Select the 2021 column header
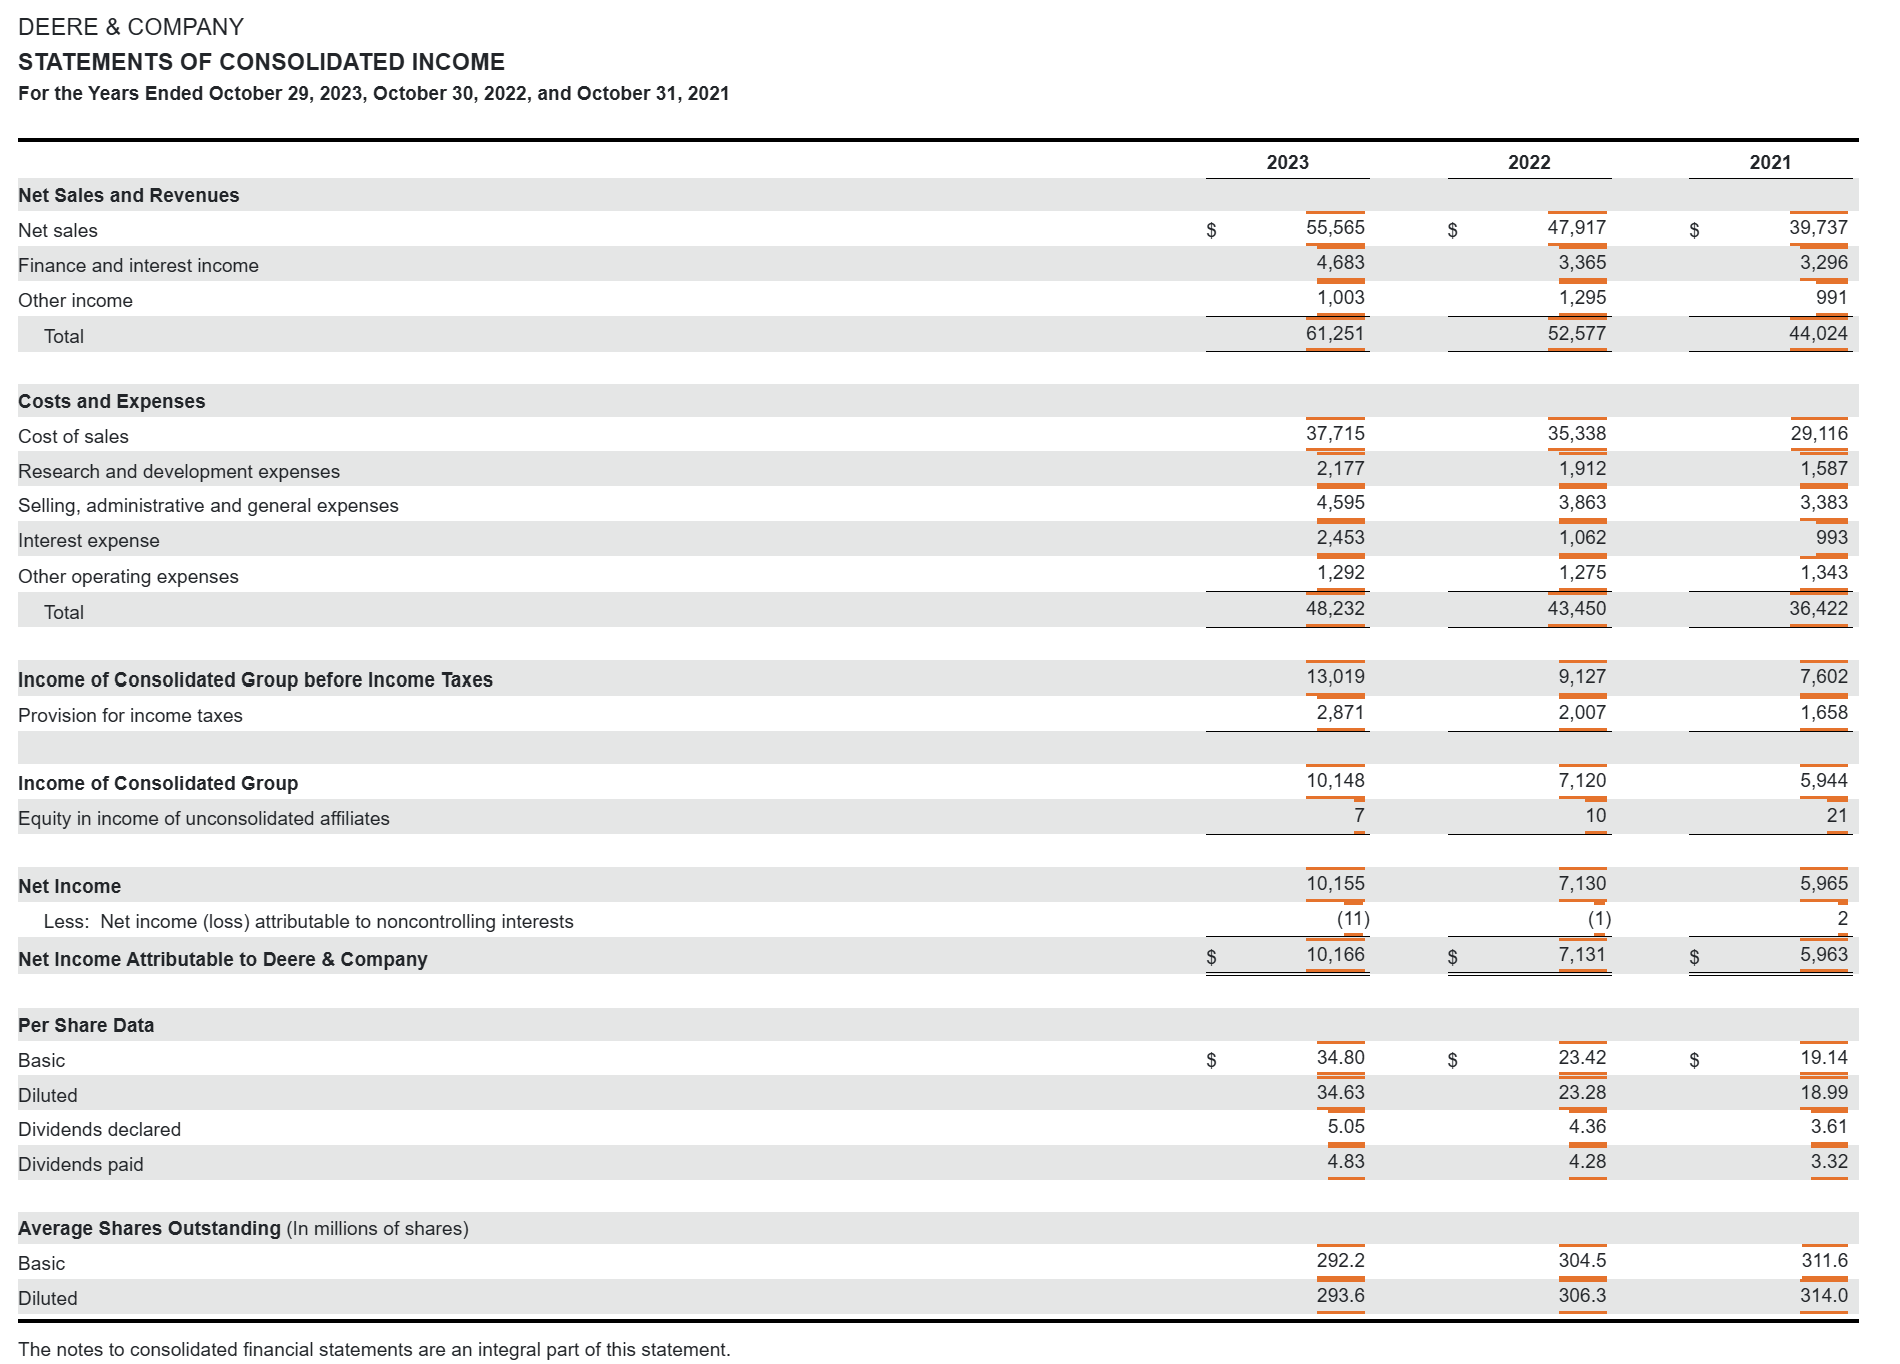 (x=1768, y=161)
